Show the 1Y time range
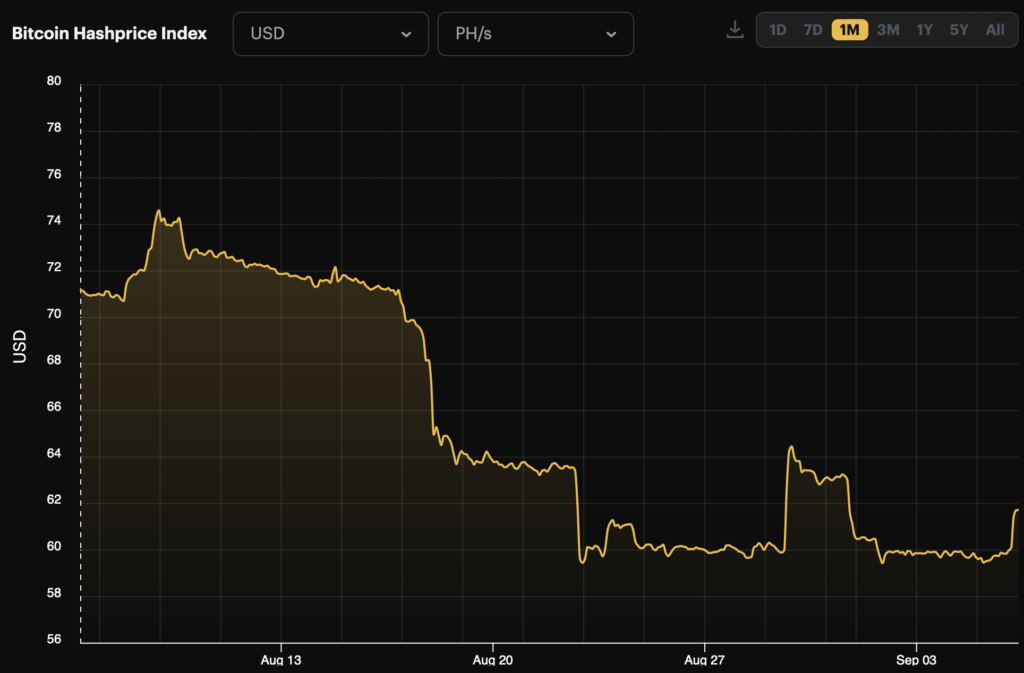 click(924, 30)
